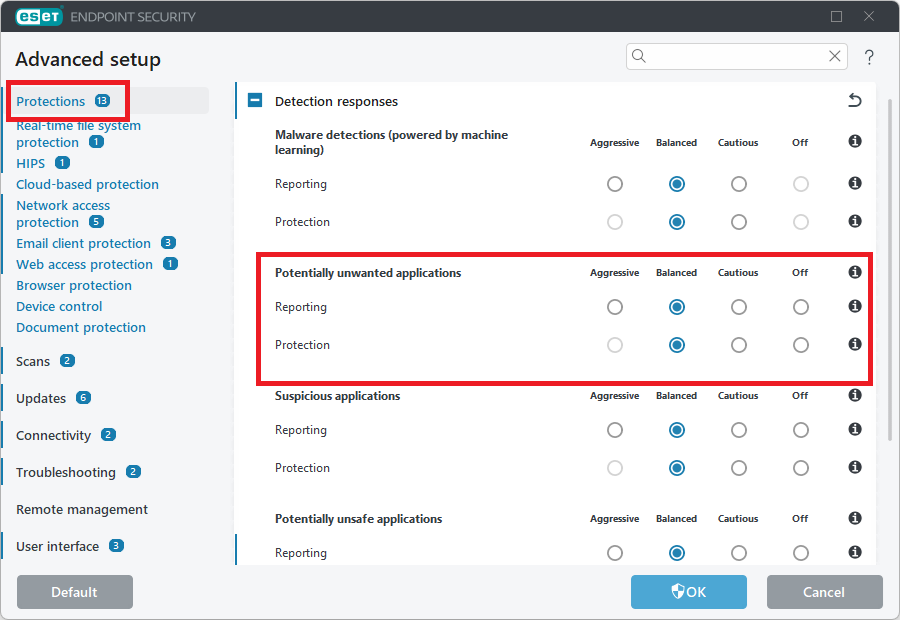This screenshot has width=900, height=620.
Task: Click the search magnifier icon
Action: point(639,56)
